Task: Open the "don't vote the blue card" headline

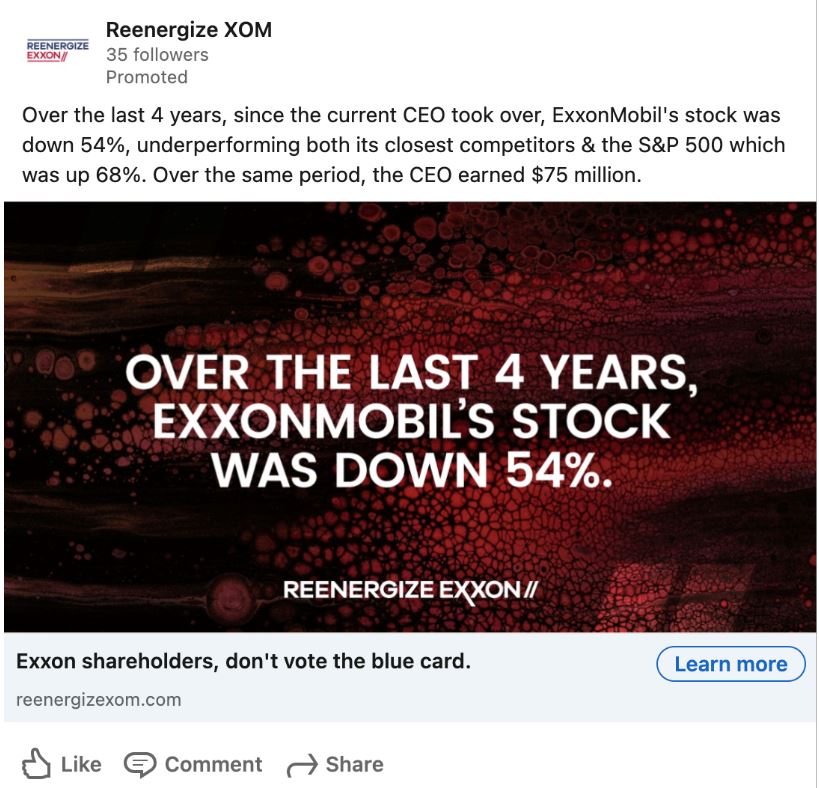Action: pyautogui.click(x=243, y=662)
